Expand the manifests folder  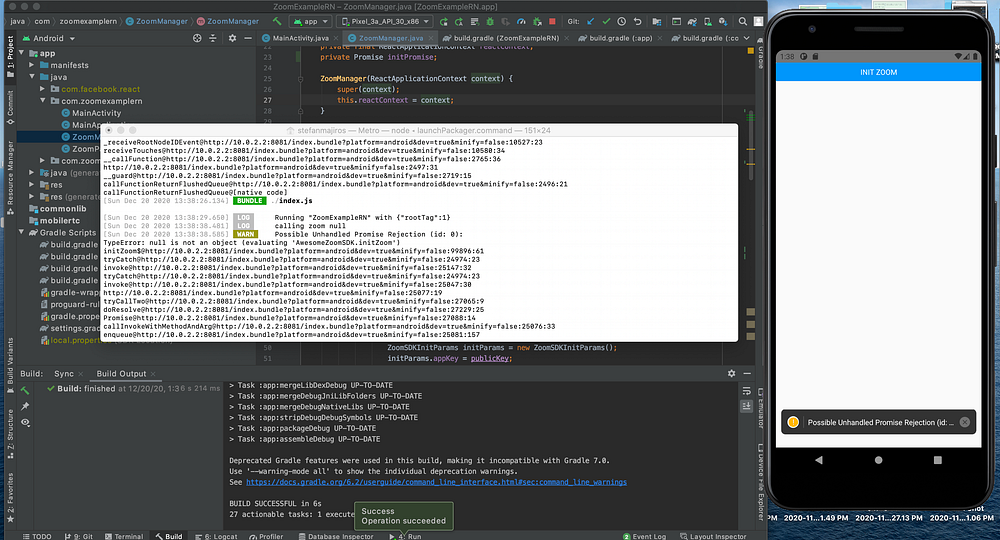(x=32, y=65)
